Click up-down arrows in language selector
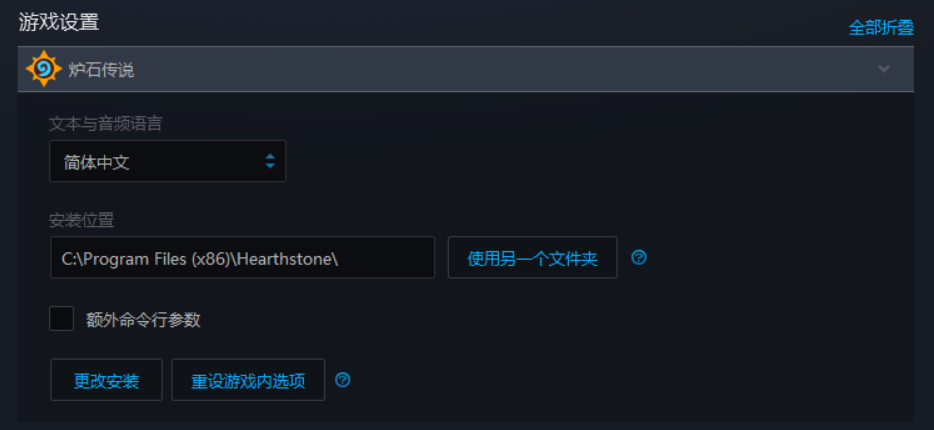This screenshot has width=934, height=430. point(270,161)
